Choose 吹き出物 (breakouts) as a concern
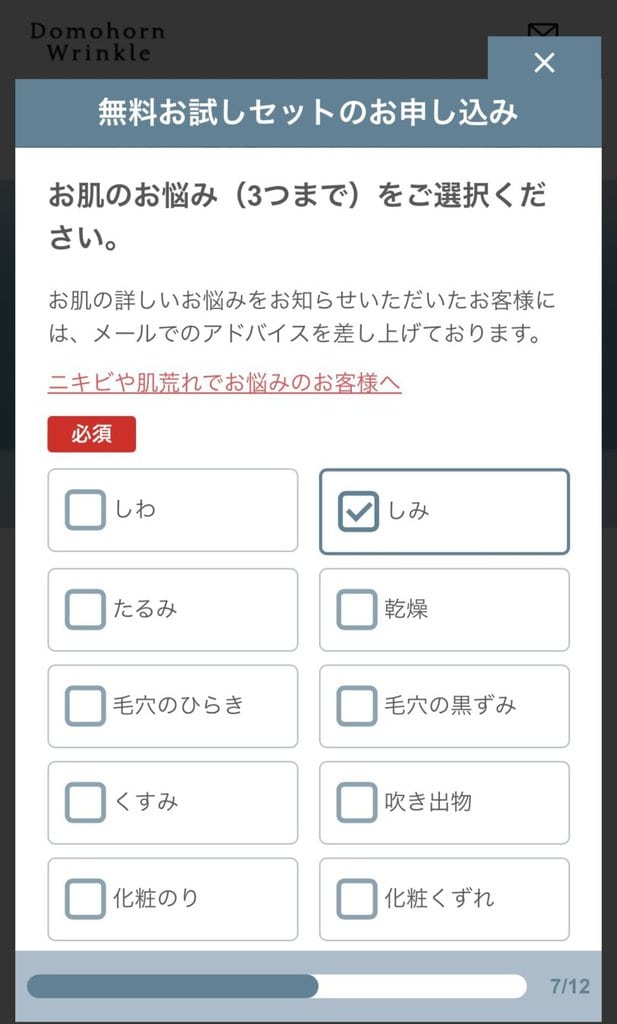The width and height of the screenshot is (617, 1024). point(356,802)
